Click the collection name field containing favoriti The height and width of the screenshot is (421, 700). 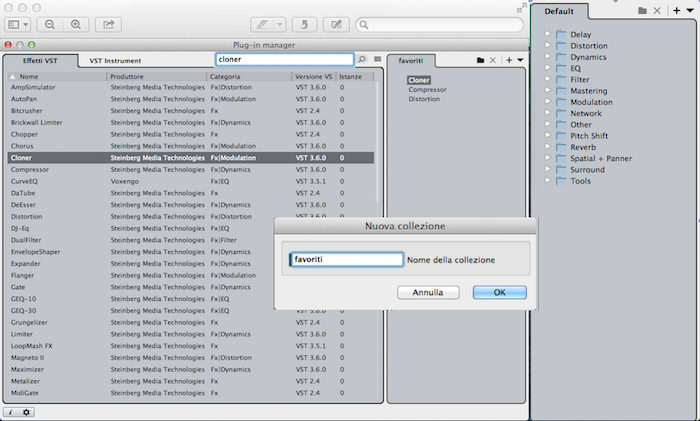(346, 259)
